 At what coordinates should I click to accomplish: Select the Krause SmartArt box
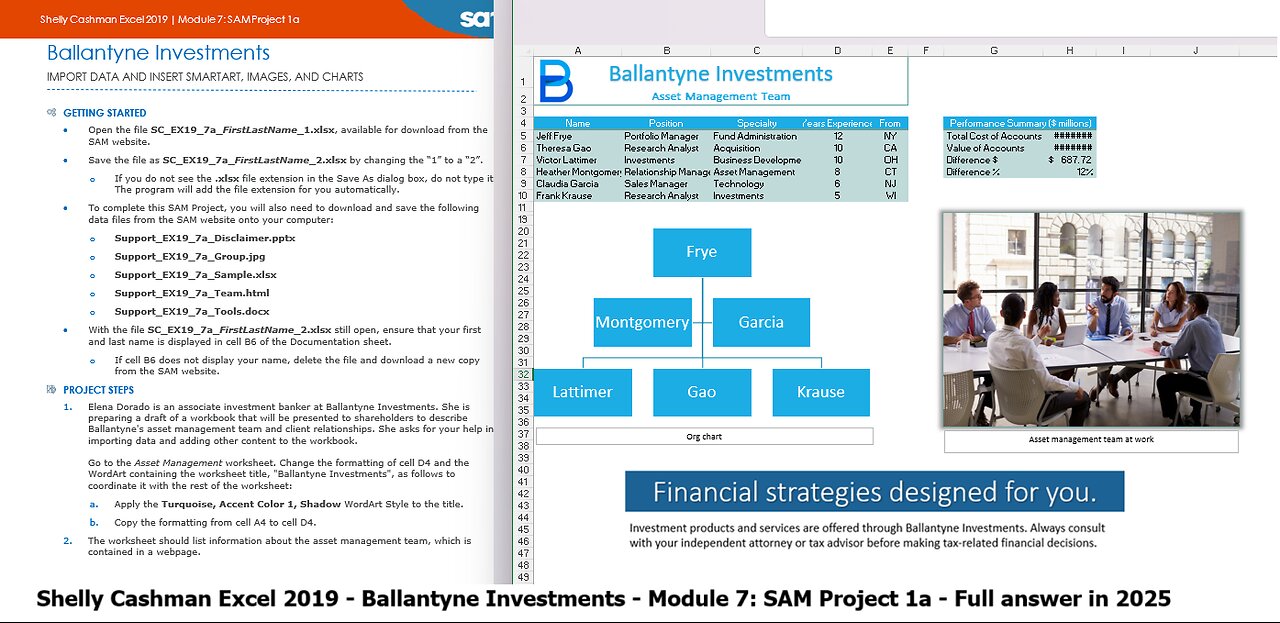point(821,392)
